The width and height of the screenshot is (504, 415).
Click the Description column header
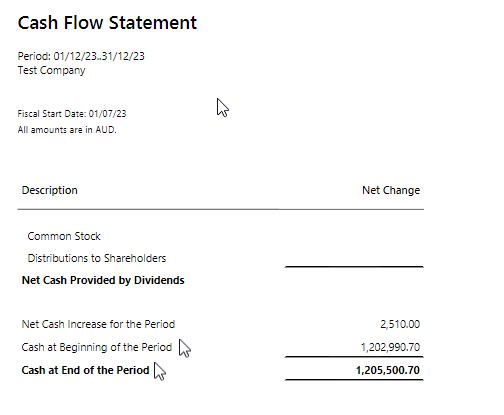49,190
